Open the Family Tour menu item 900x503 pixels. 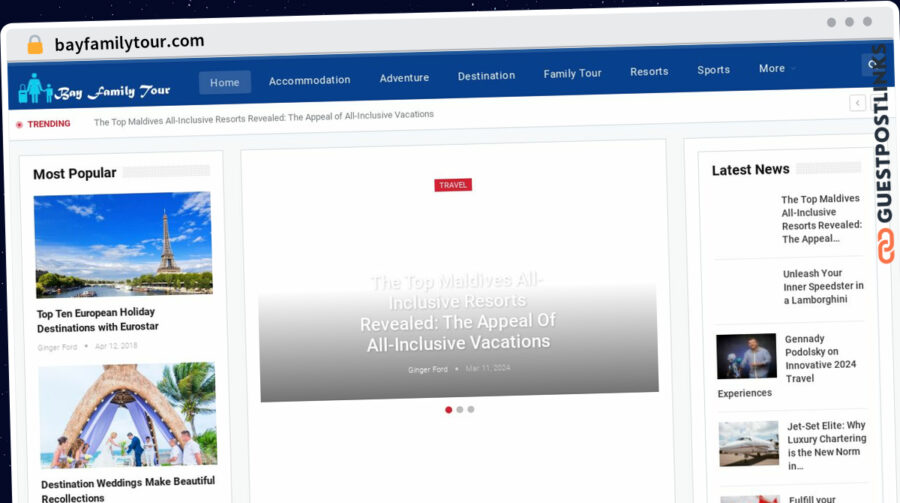point(572,73)
